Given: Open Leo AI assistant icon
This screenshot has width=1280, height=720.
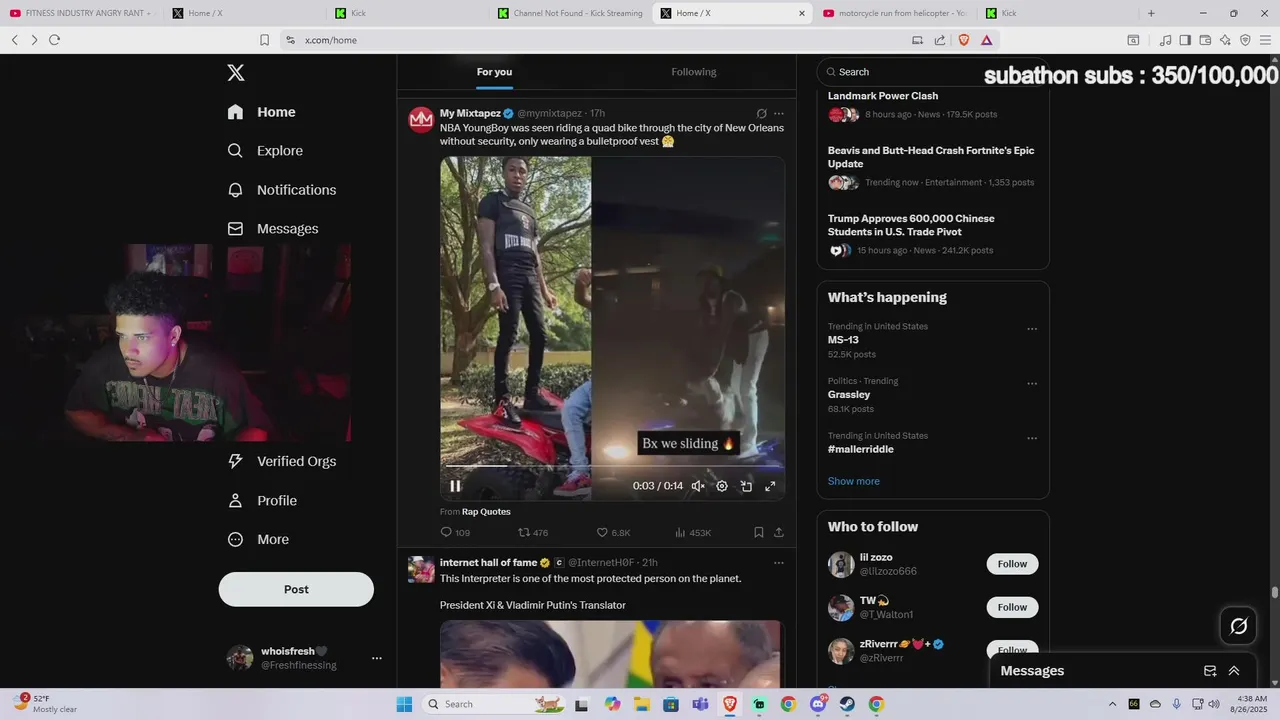Looking at the screenshot, I should pos(1225,40).
